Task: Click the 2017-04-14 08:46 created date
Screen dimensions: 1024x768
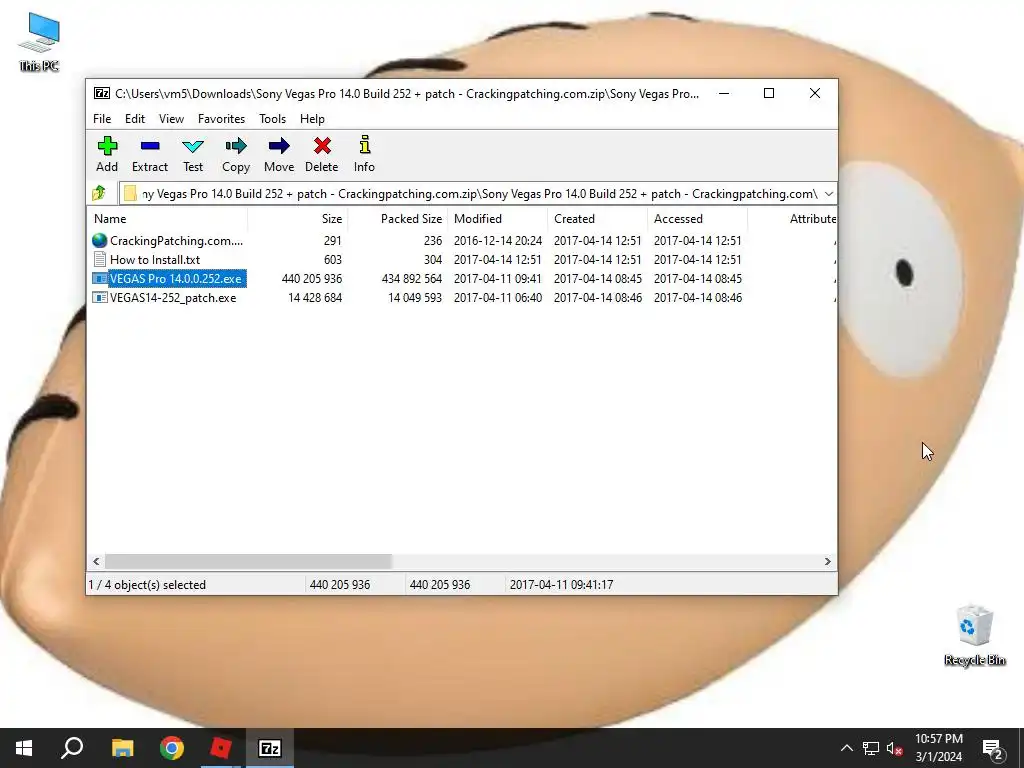Action: [598, 297]
